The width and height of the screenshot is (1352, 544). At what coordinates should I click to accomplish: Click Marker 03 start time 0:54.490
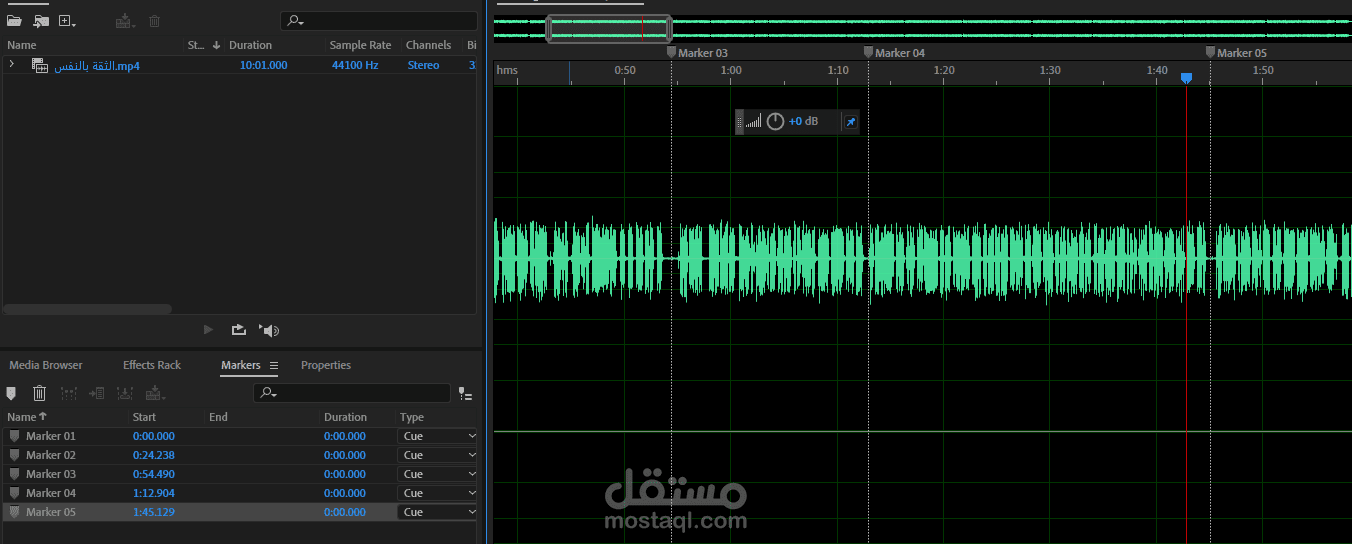154,474
